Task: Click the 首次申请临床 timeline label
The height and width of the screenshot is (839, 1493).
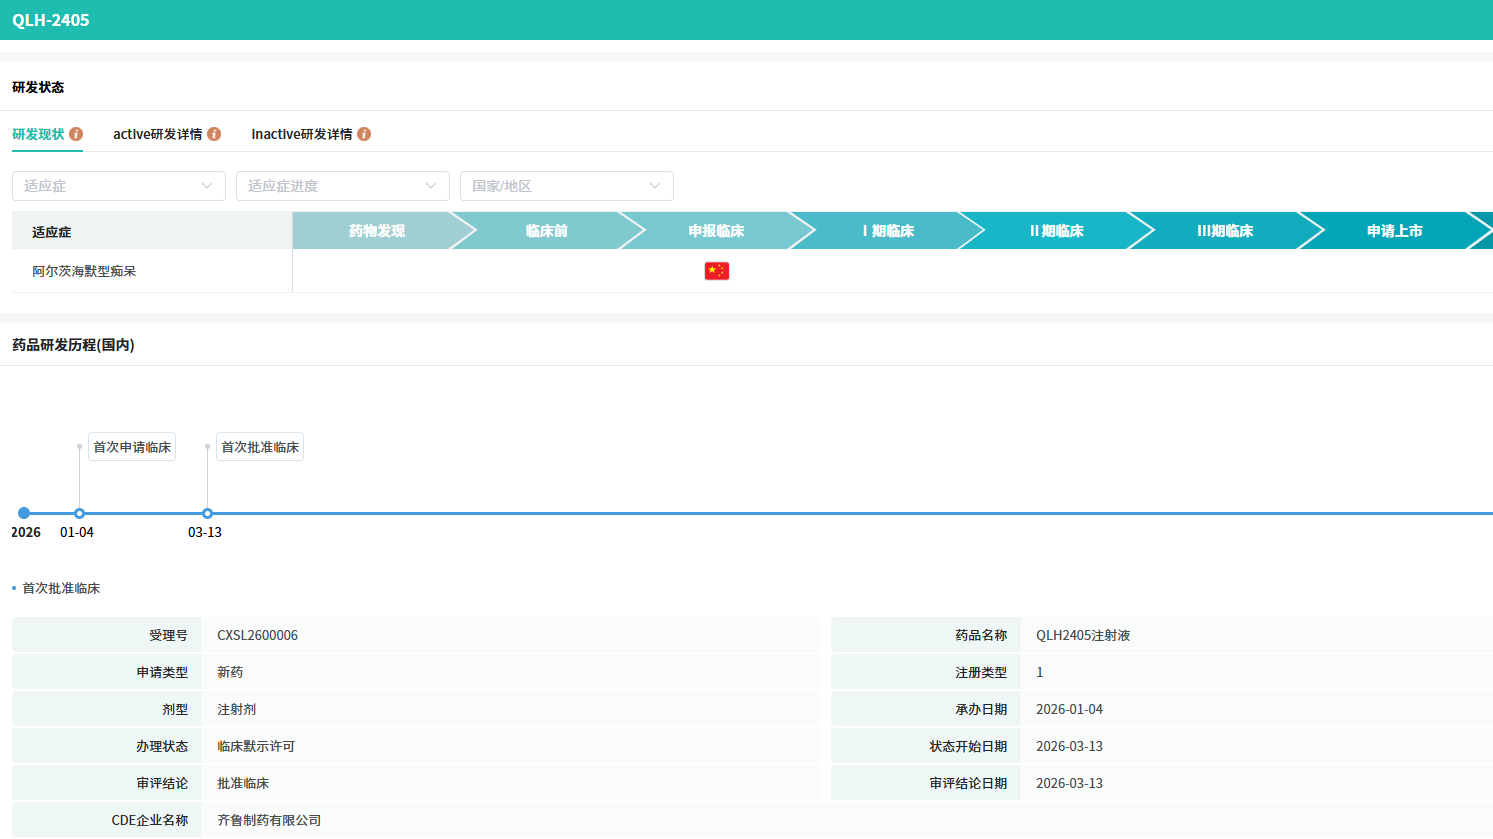Action: coord(132,447)
